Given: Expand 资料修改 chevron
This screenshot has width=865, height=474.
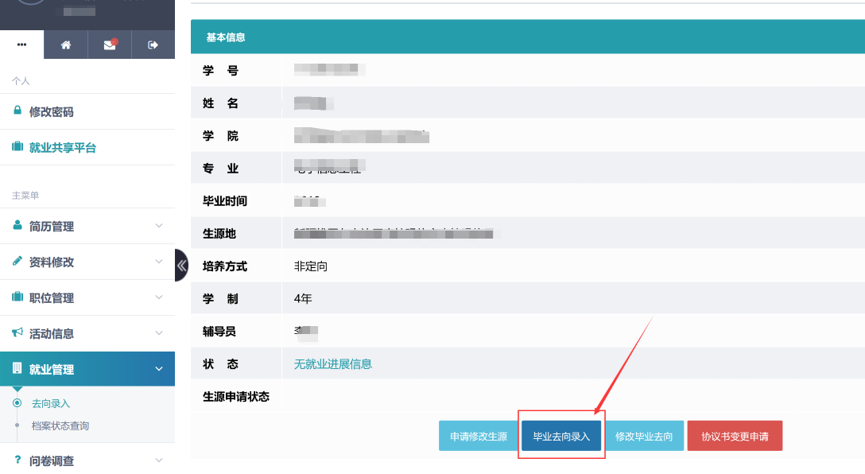Looking at the screenshot, I should coord(159,262).
